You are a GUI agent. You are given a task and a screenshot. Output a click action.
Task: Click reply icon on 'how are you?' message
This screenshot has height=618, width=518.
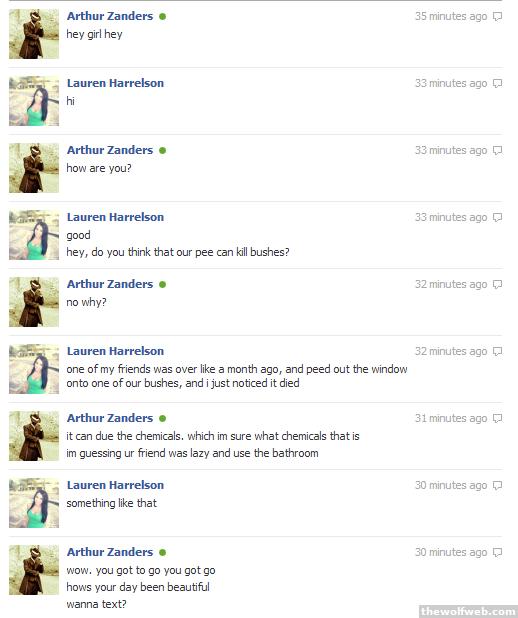coord(498,151)
